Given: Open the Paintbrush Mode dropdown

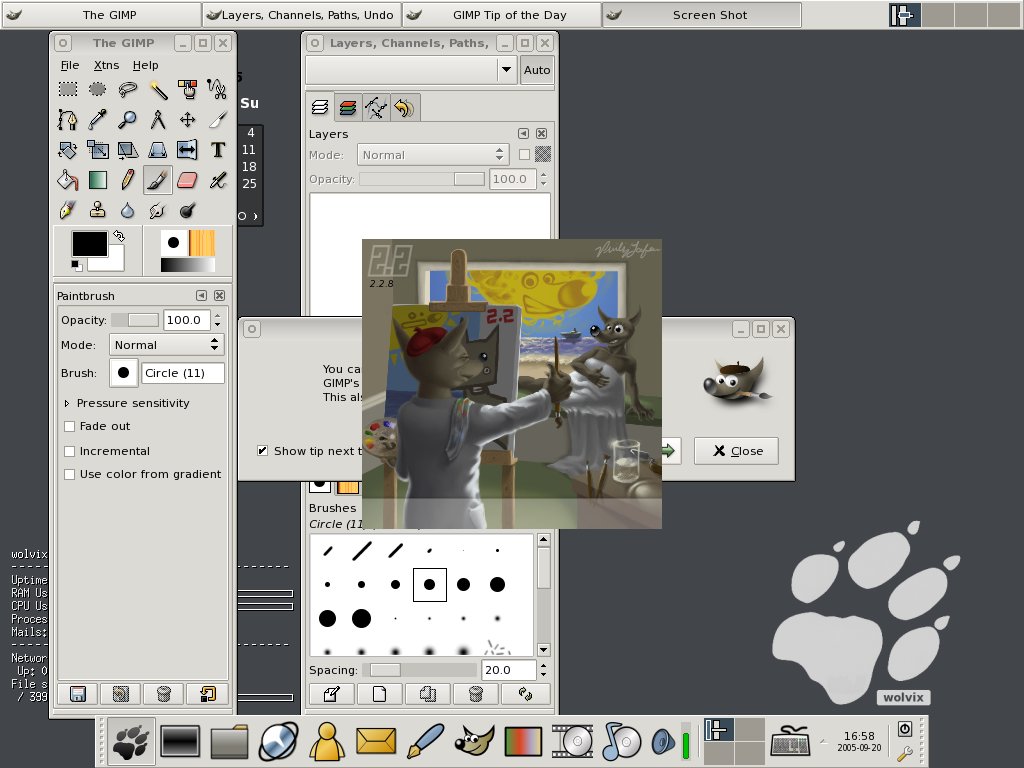Looking at the screenshot, I should (x=167, y=345).
